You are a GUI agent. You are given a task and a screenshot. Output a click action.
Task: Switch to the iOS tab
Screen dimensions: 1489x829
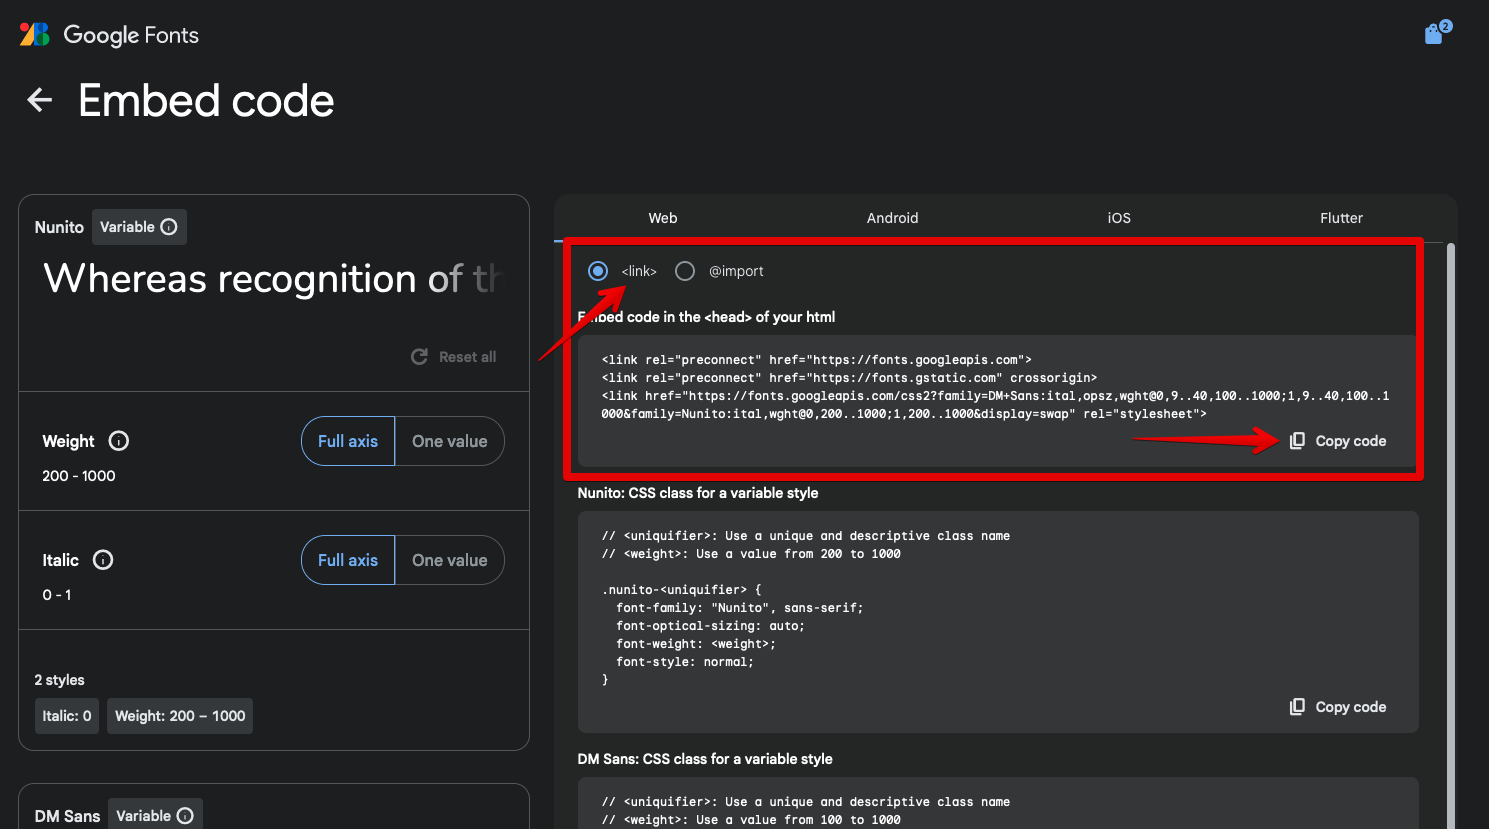tap(1118, 218)
